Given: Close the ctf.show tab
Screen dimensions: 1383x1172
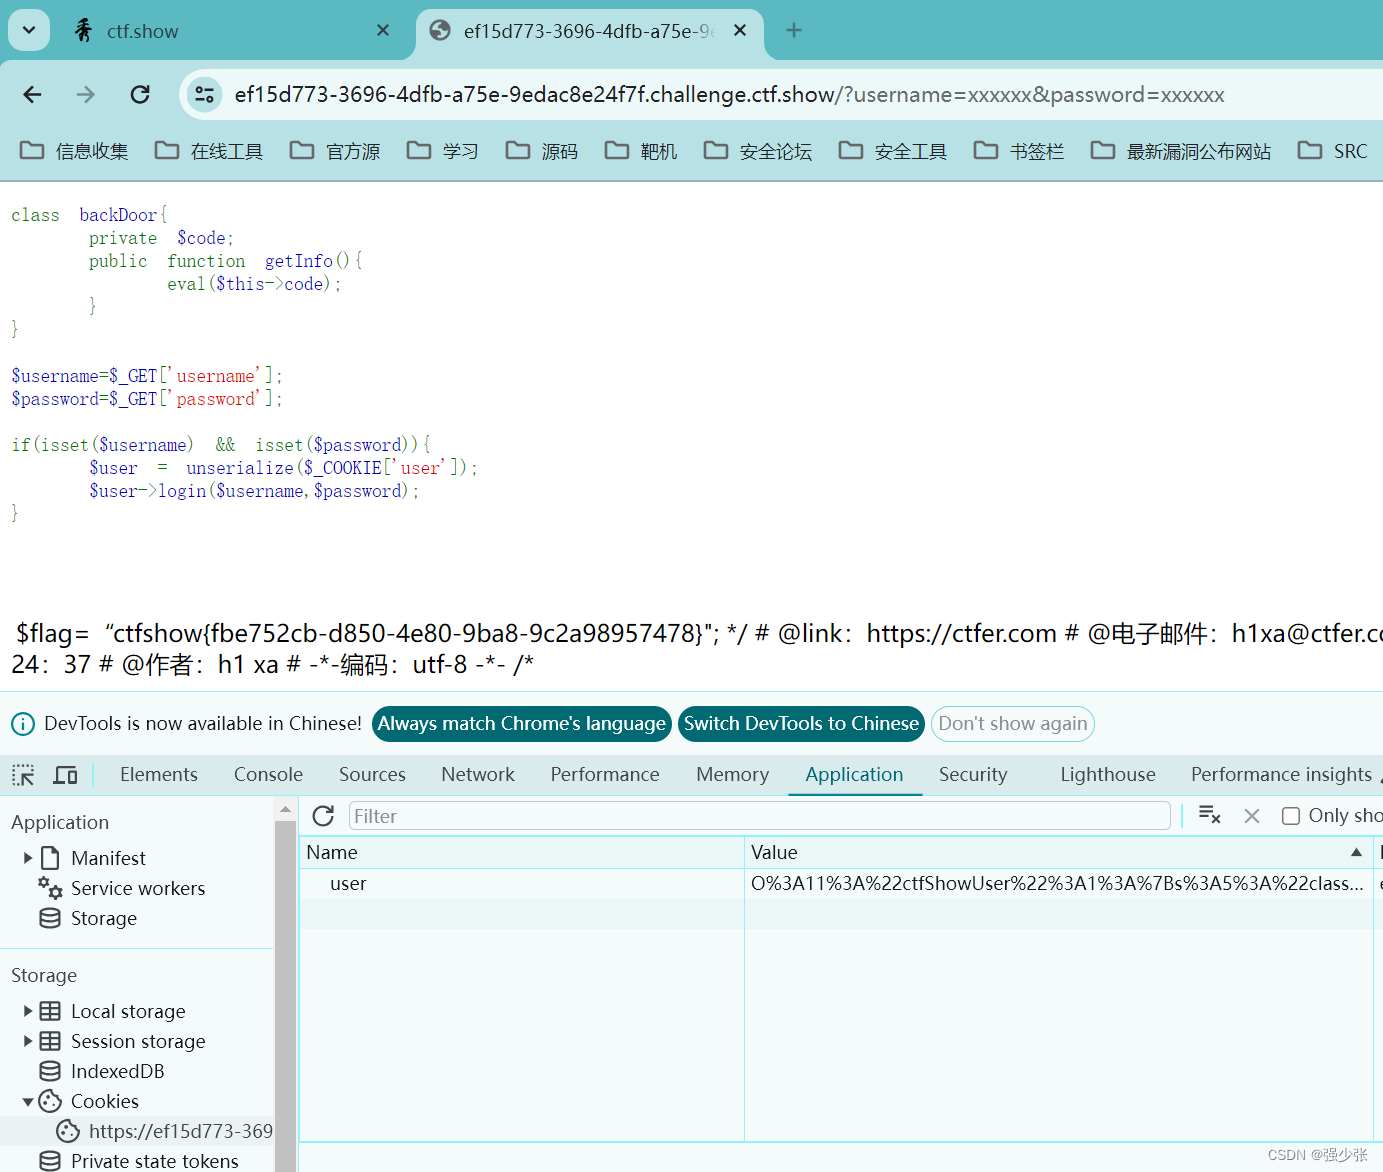Looking at the screenshot, I should click(x=383, y=31).
